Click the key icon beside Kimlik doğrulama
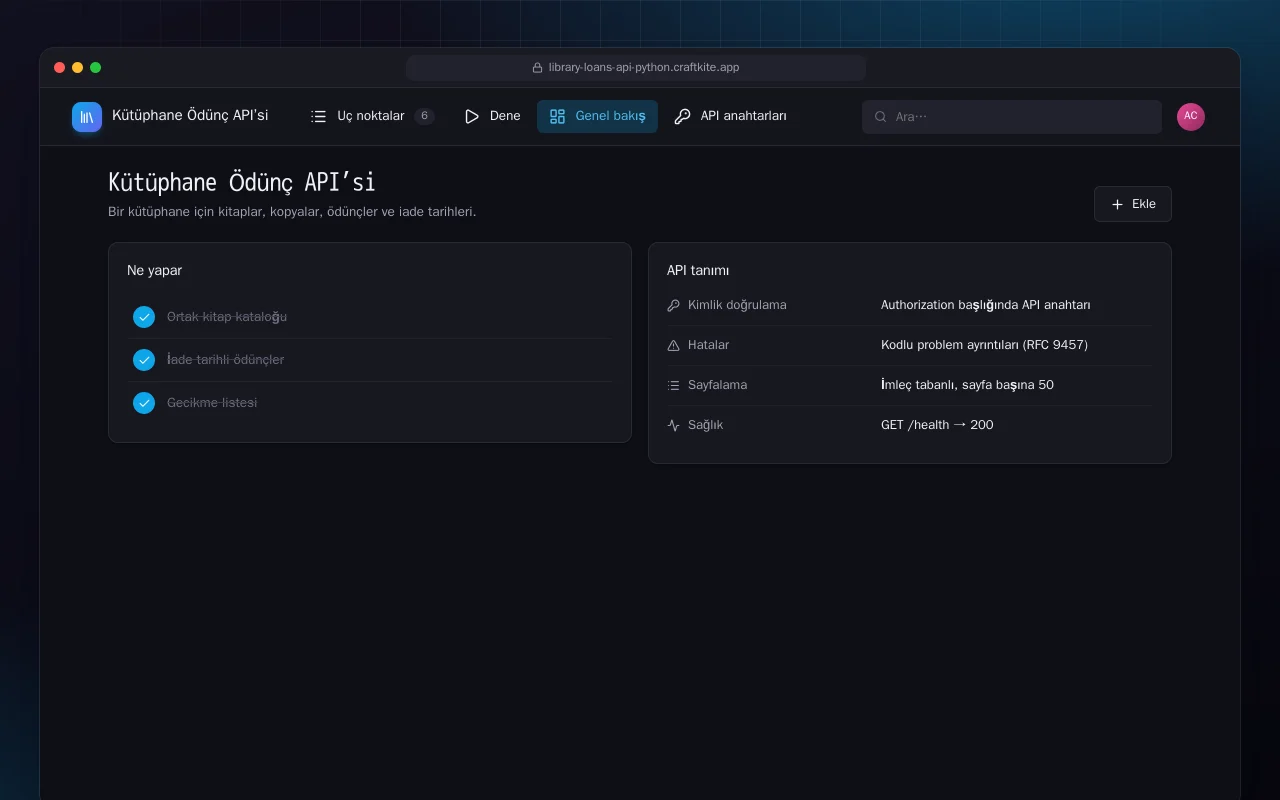1280x800 pixels. pyautogui.click(x=673, y=305)
